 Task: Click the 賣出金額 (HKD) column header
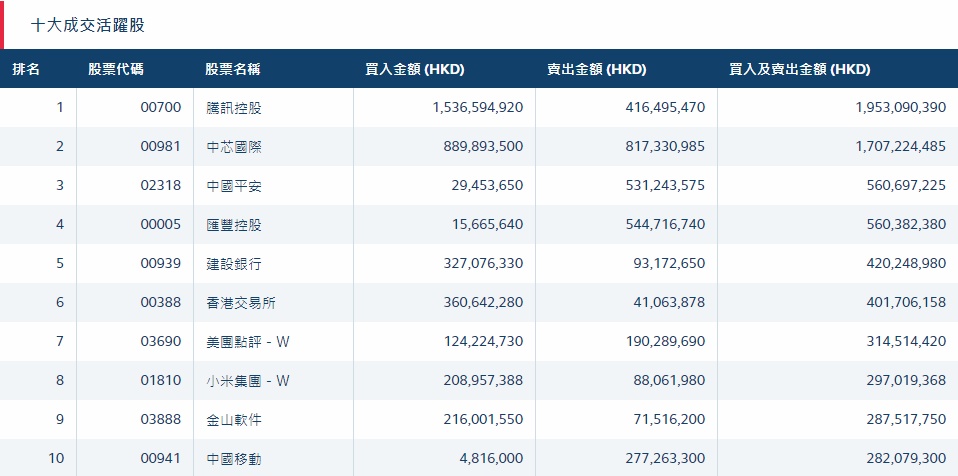coord(596,70)
